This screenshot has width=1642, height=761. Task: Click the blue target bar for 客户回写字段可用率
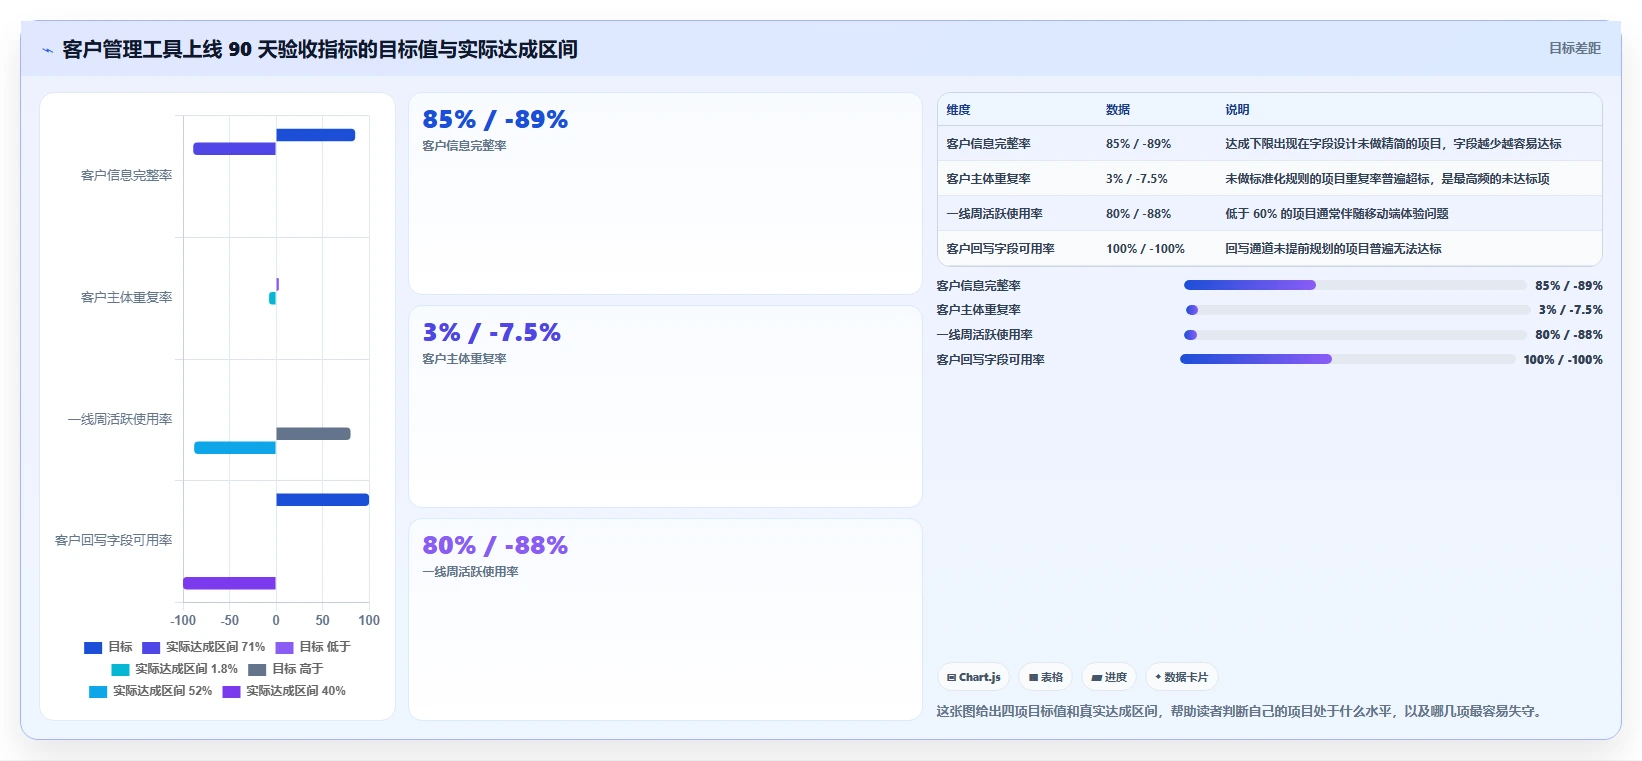(322, 500)
